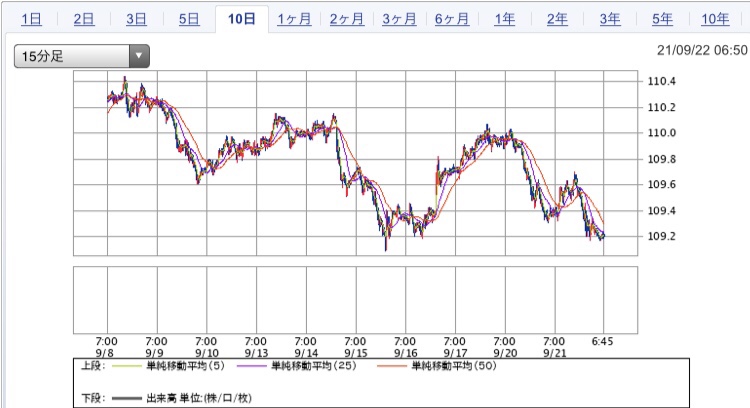750x408 pixels.
Task: Click the 109.4 price axis label
Action: coord(662,210)
